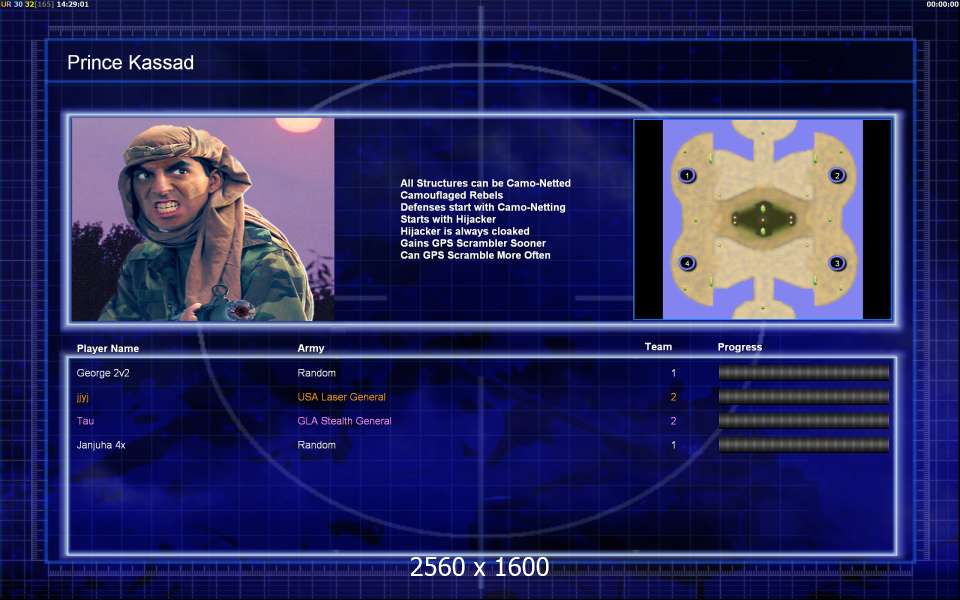This screenshot has width=960, height=600.
Task: Click the 'Prince Kassad' title text
Action: pyautogui.click(x=130, y=62)
